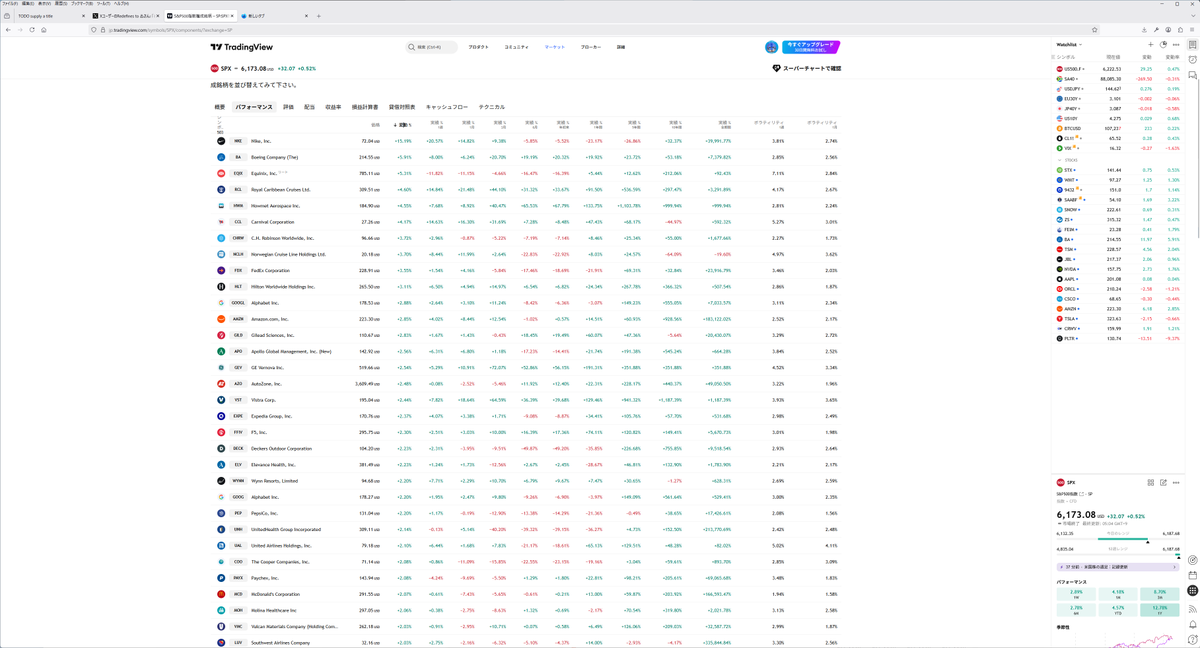The width and height of the screenshot is (1200, 648).
Task: Select PLTR in the watchlist
Action: pos(1118,339)
